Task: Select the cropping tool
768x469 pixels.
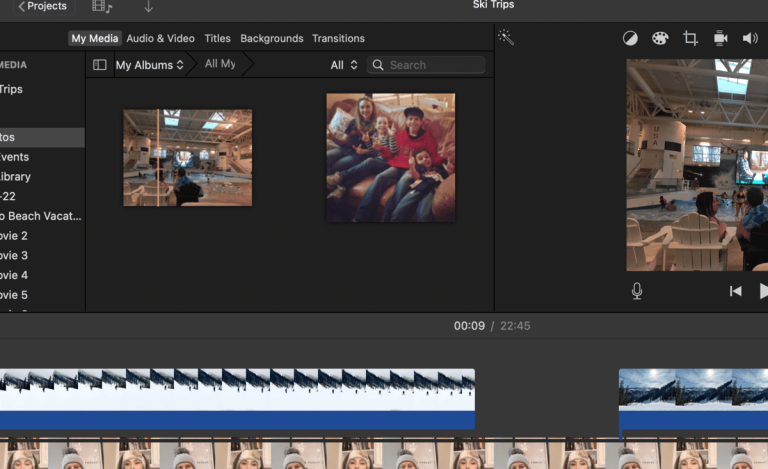Action: (x=690, y=38)
